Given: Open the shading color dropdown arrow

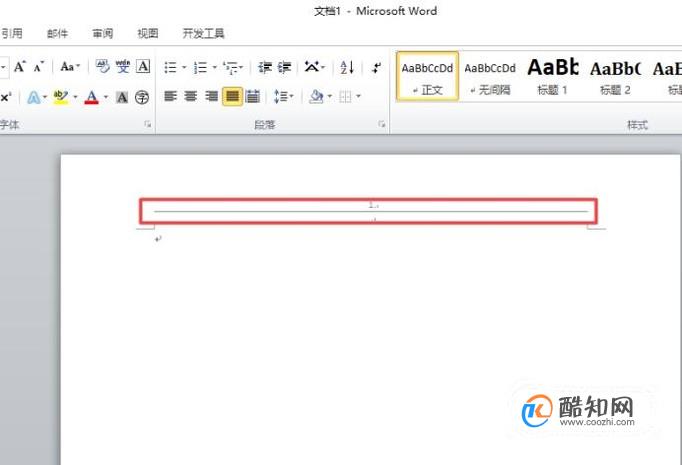Looking at the screenshot, I should pyautogui.click(x=329, y=96).
